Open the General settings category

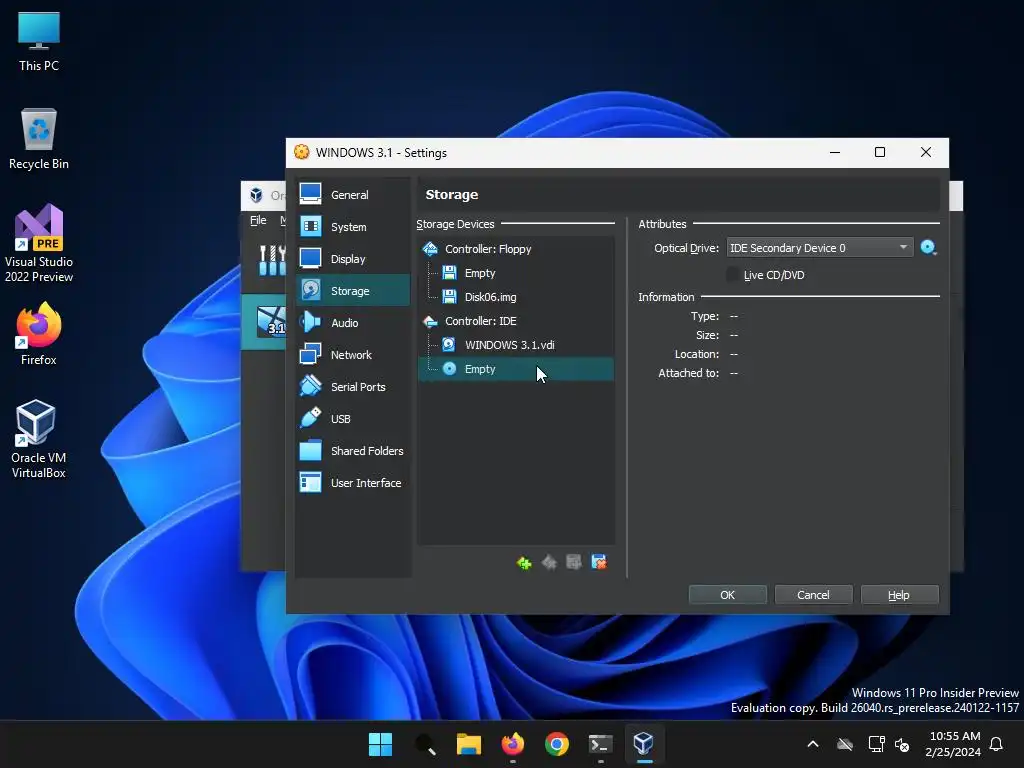point(353,195)
